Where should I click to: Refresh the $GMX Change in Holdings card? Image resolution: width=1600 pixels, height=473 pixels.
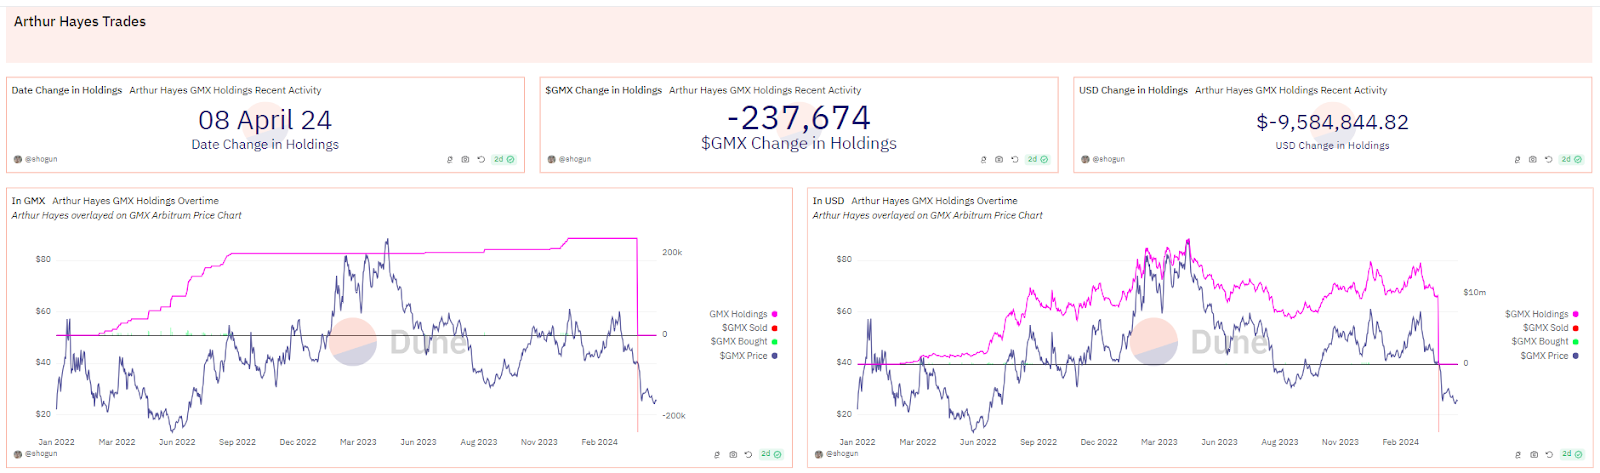pos(1015,159)
